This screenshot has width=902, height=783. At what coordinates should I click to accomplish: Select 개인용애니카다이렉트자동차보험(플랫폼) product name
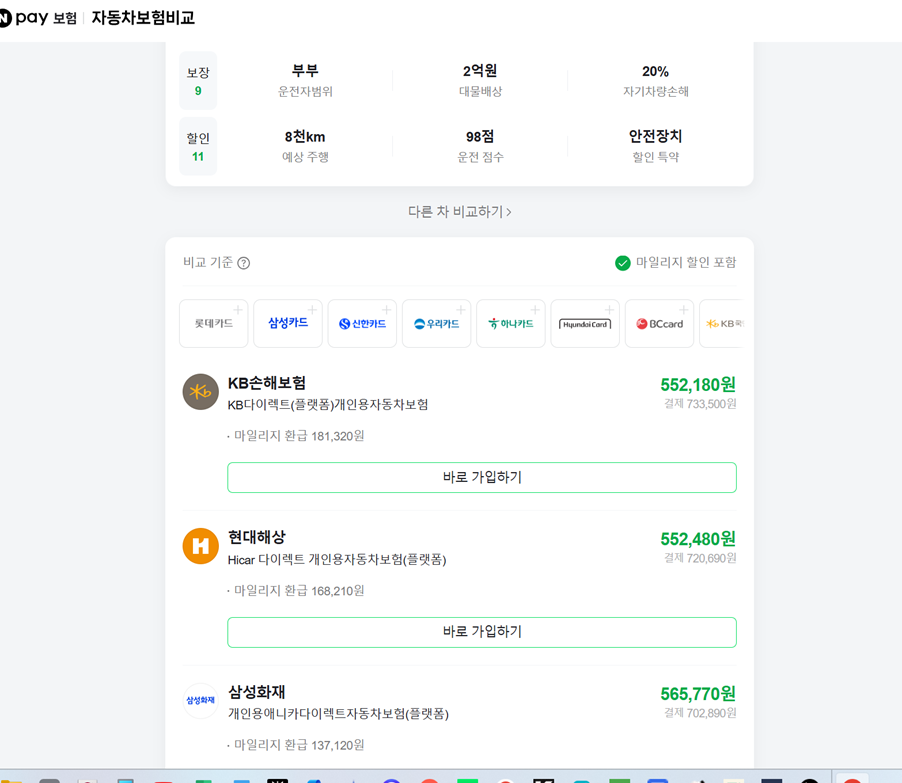(x=338, y=714)
